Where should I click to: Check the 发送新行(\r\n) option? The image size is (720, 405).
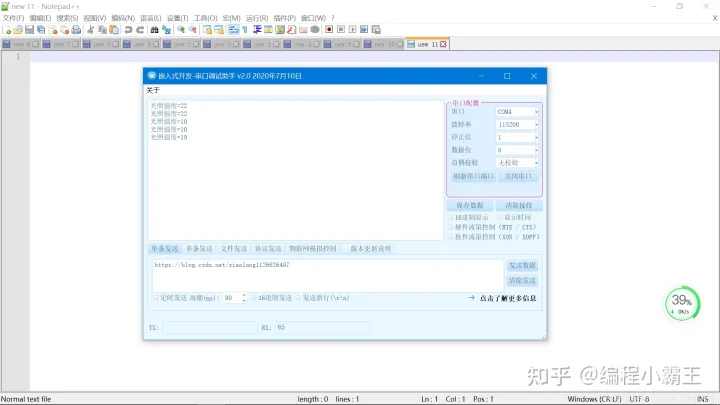click(298, 297)
